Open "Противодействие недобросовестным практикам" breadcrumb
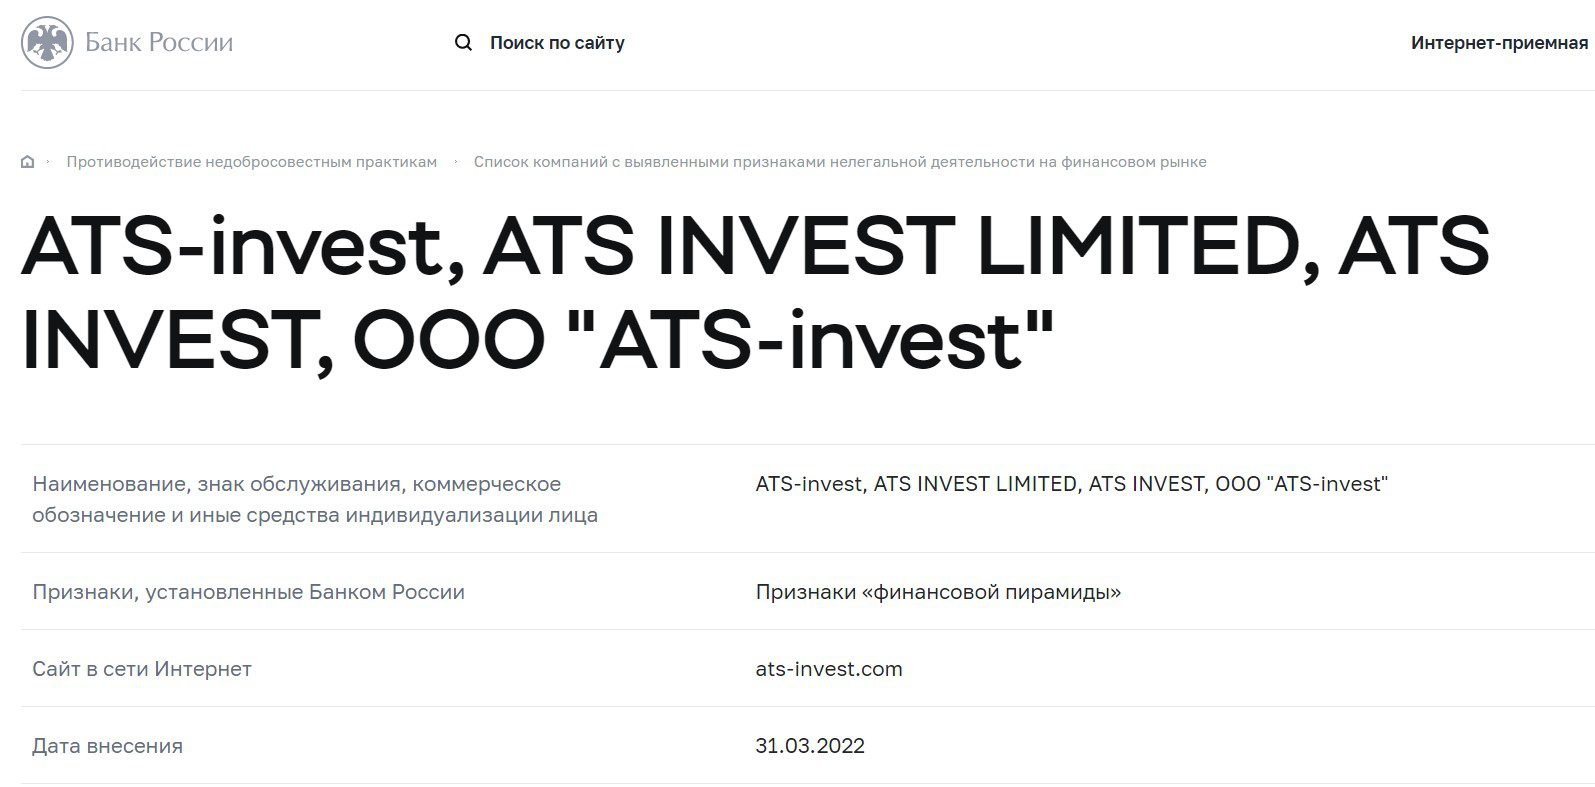The image size is (1595, 787). tap(252, 162)
